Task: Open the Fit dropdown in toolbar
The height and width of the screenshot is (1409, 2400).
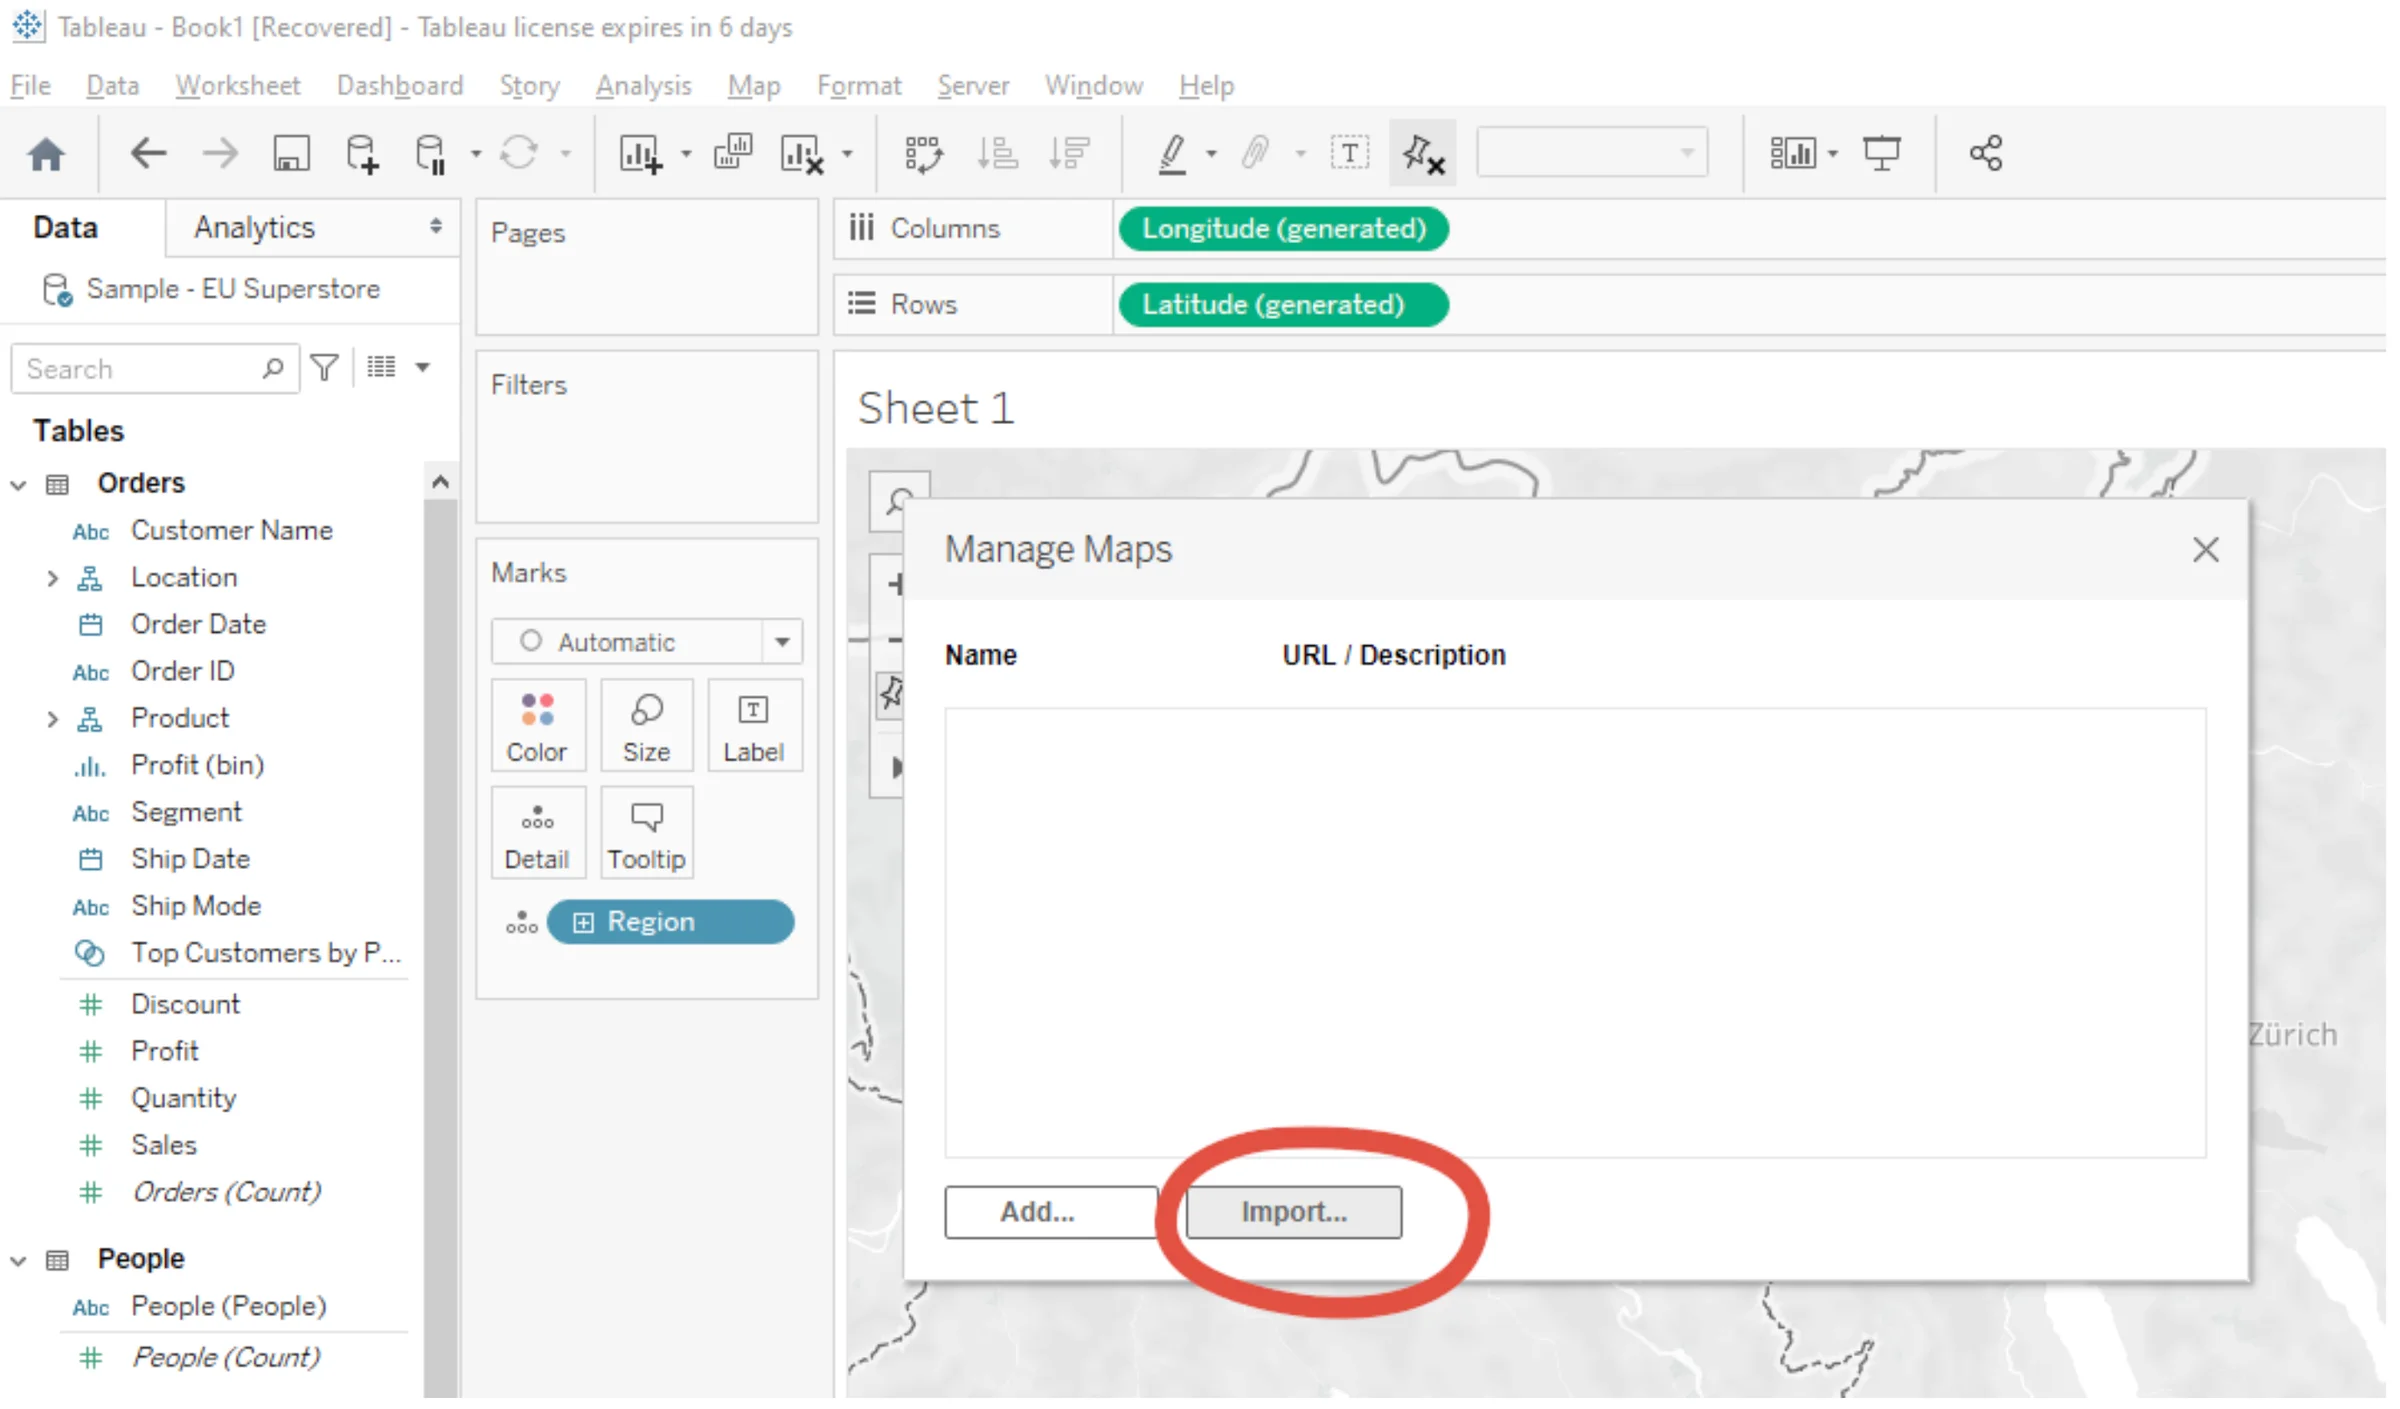Action: (1592, 153)
